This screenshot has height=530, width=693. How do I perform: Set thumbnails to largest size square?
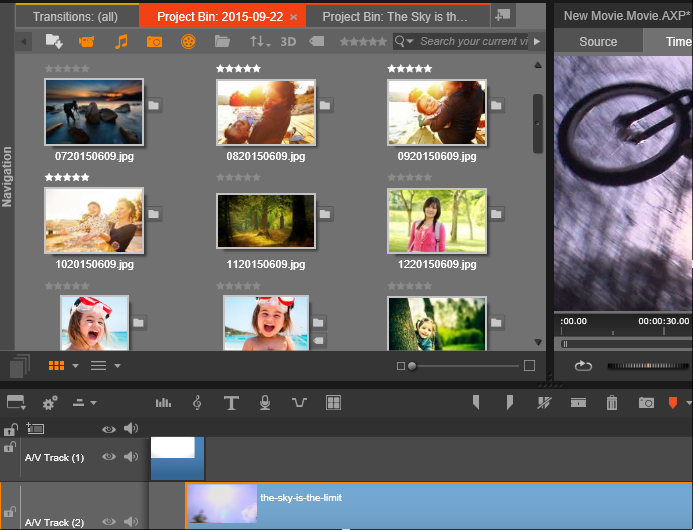[x=529, y=366]
